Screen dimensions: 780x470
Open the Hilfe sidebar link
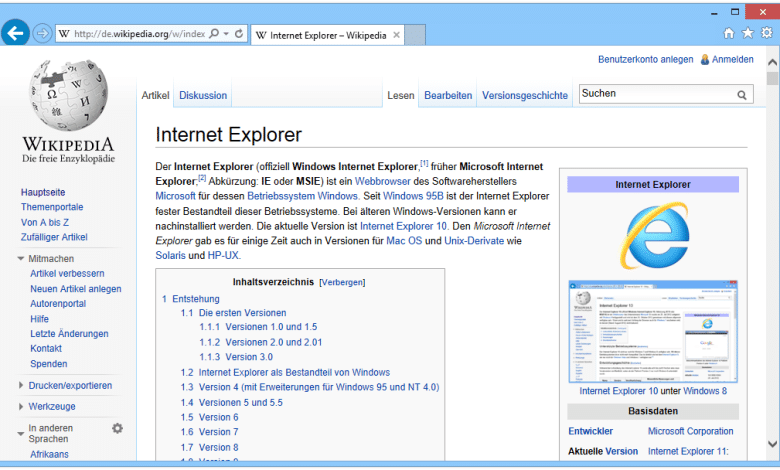pos(39,319)
